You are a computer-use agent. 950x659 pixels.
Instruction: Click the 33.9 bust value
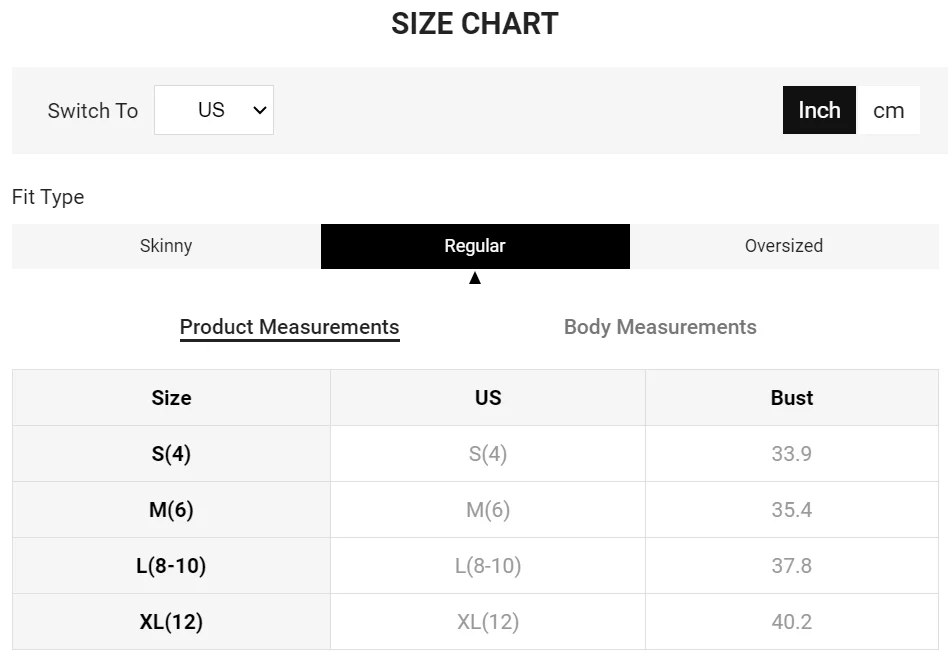pyautogui.click(x=792, y=454)
